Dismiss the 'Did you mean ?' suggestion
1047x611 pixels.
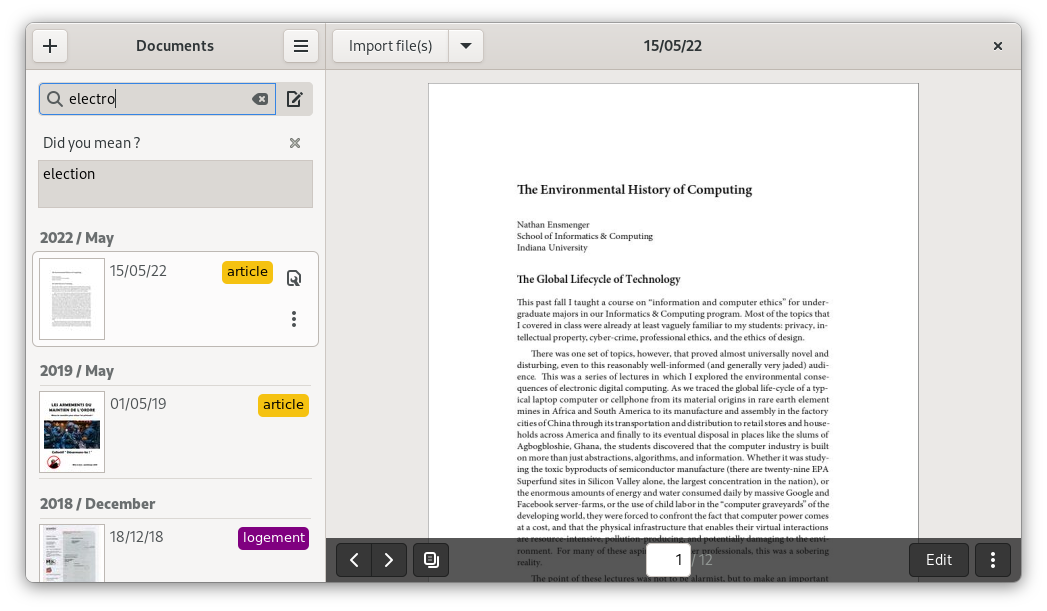pyautogui.click(x=295, y=143)
